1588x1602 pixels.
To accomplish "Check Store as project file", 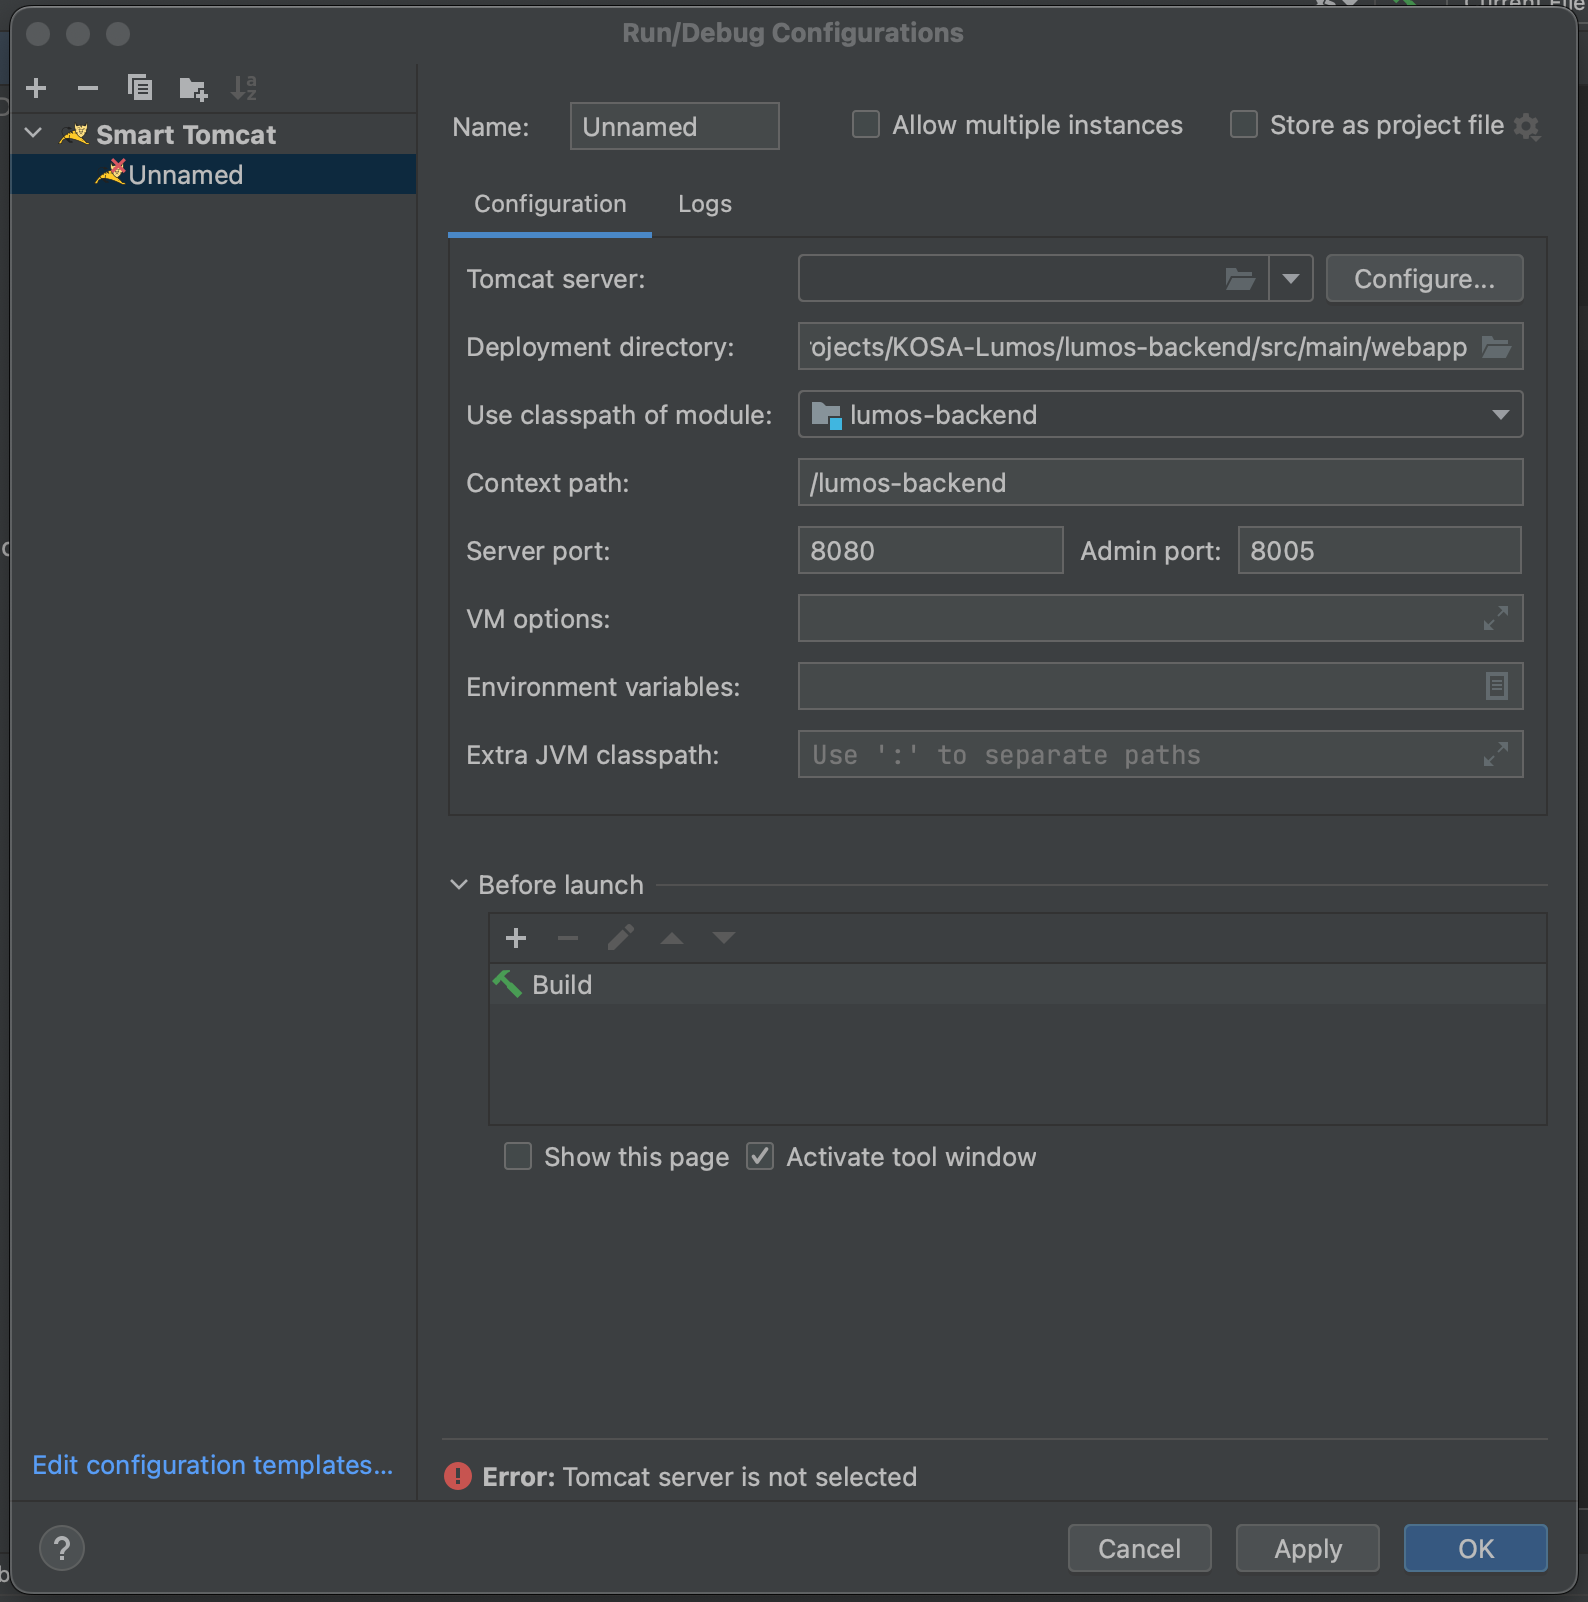I will pos(1243,125).
